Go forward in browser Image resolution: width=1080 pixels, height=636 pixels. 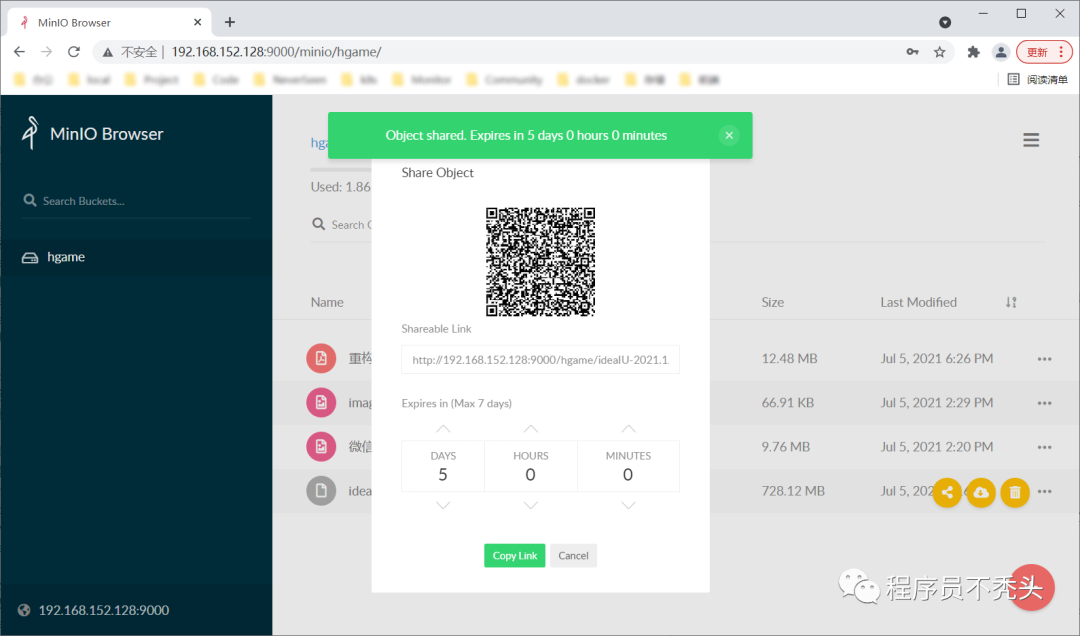46,52
